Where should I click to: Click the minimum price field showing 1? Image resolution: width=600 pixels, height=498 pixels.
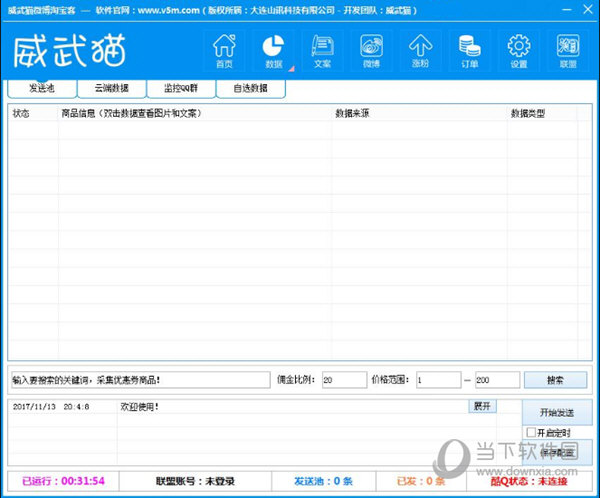tap(439, 380)
